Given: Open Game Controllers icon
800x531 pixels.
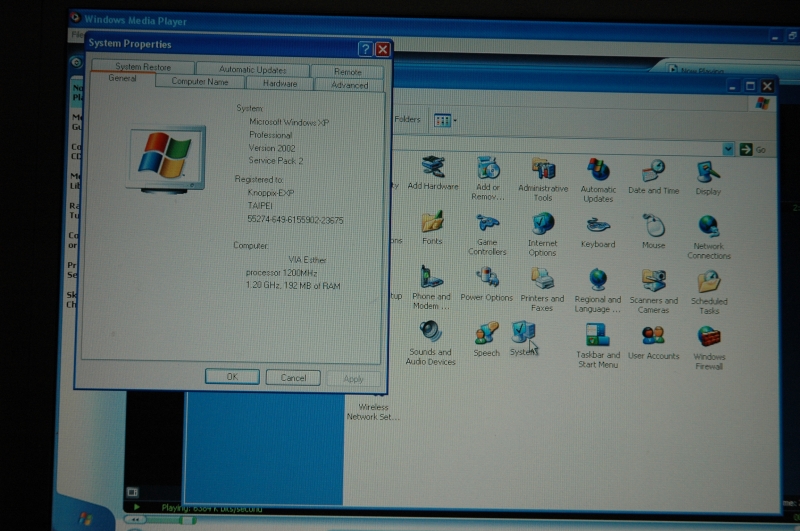Looking at the screenshot, I should tap(487, 234).
